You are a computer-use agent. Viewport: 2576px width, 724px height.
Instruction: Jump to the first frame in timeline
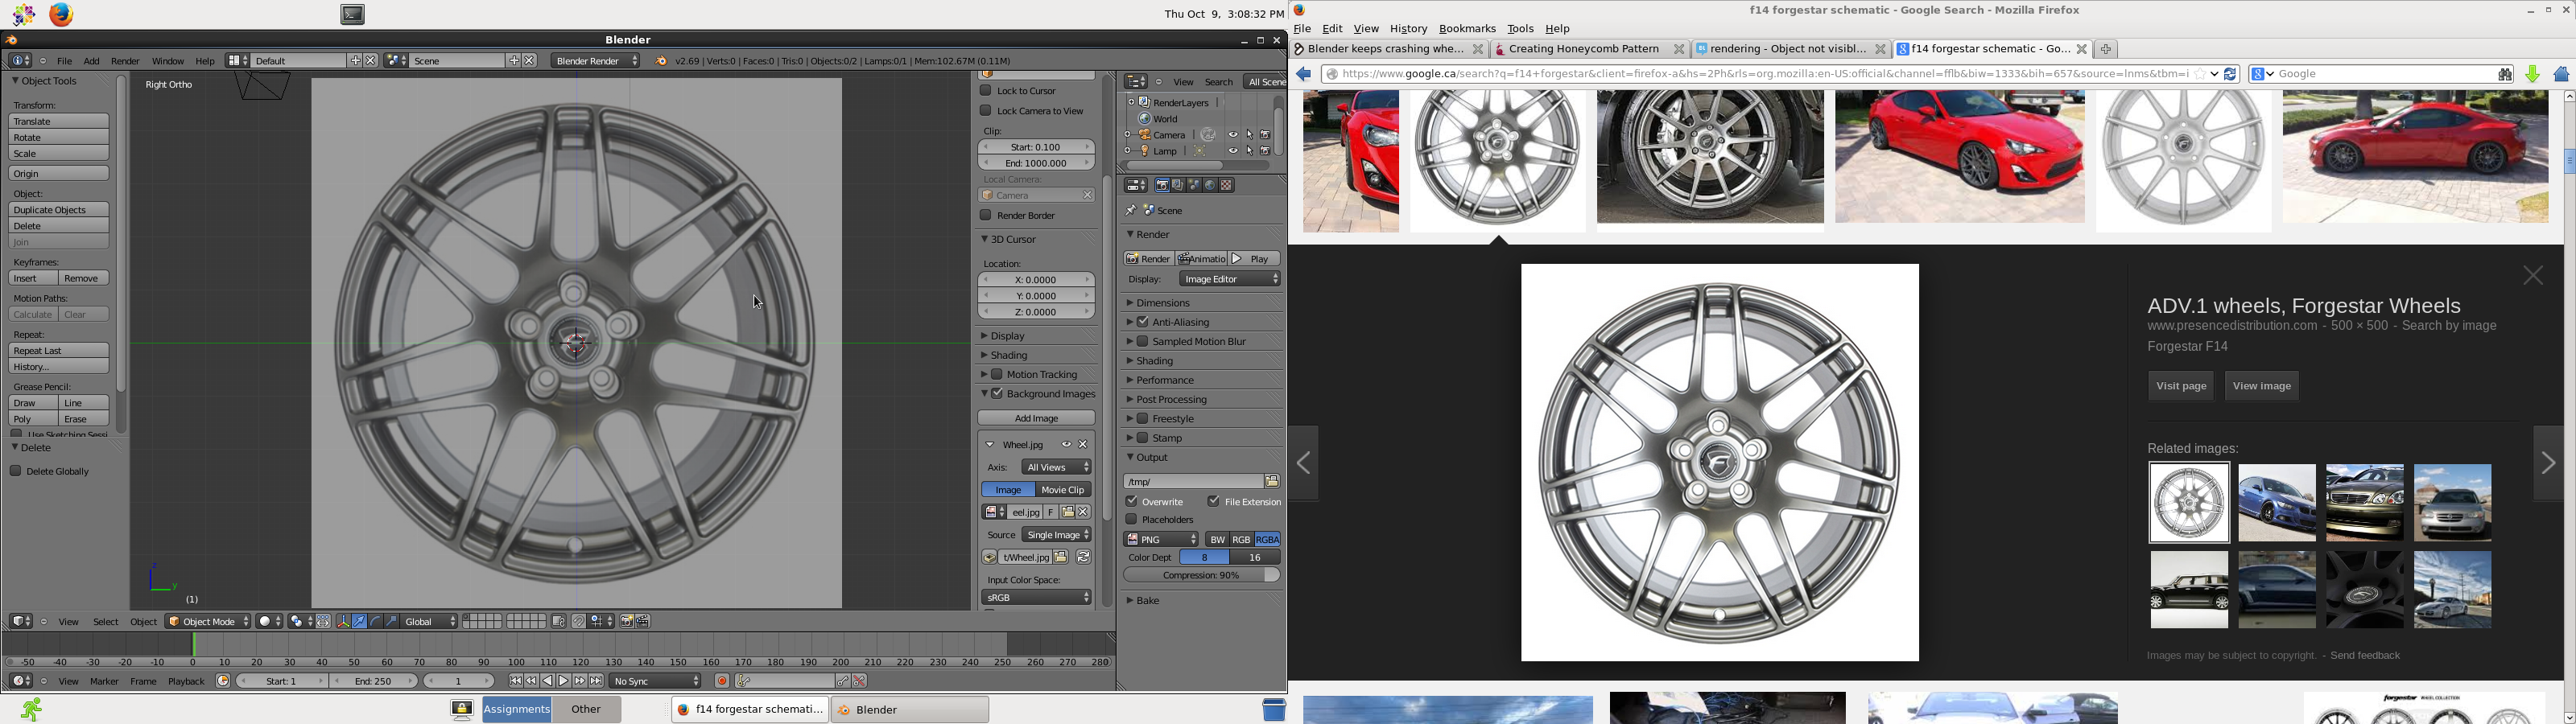click(x=515, y=681)
